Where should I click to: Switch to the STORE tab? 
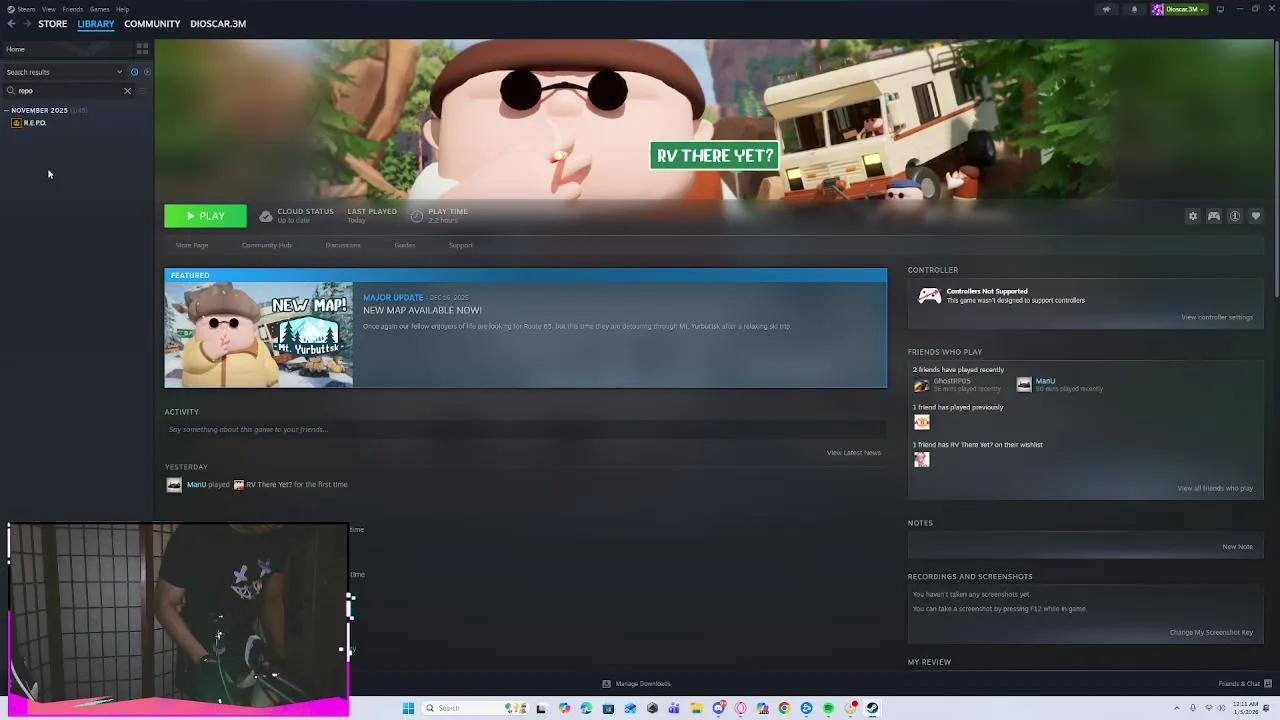pos(53,24)
